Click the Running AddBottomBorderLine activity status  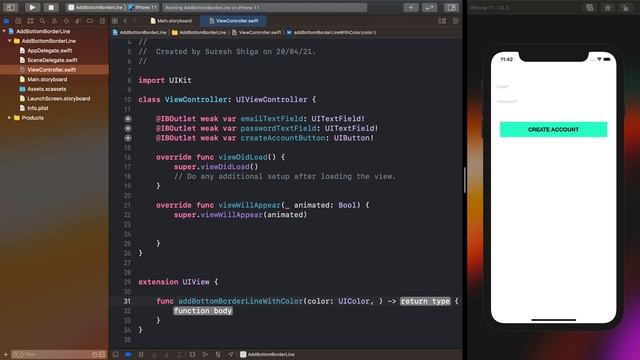tap(264, 7)
